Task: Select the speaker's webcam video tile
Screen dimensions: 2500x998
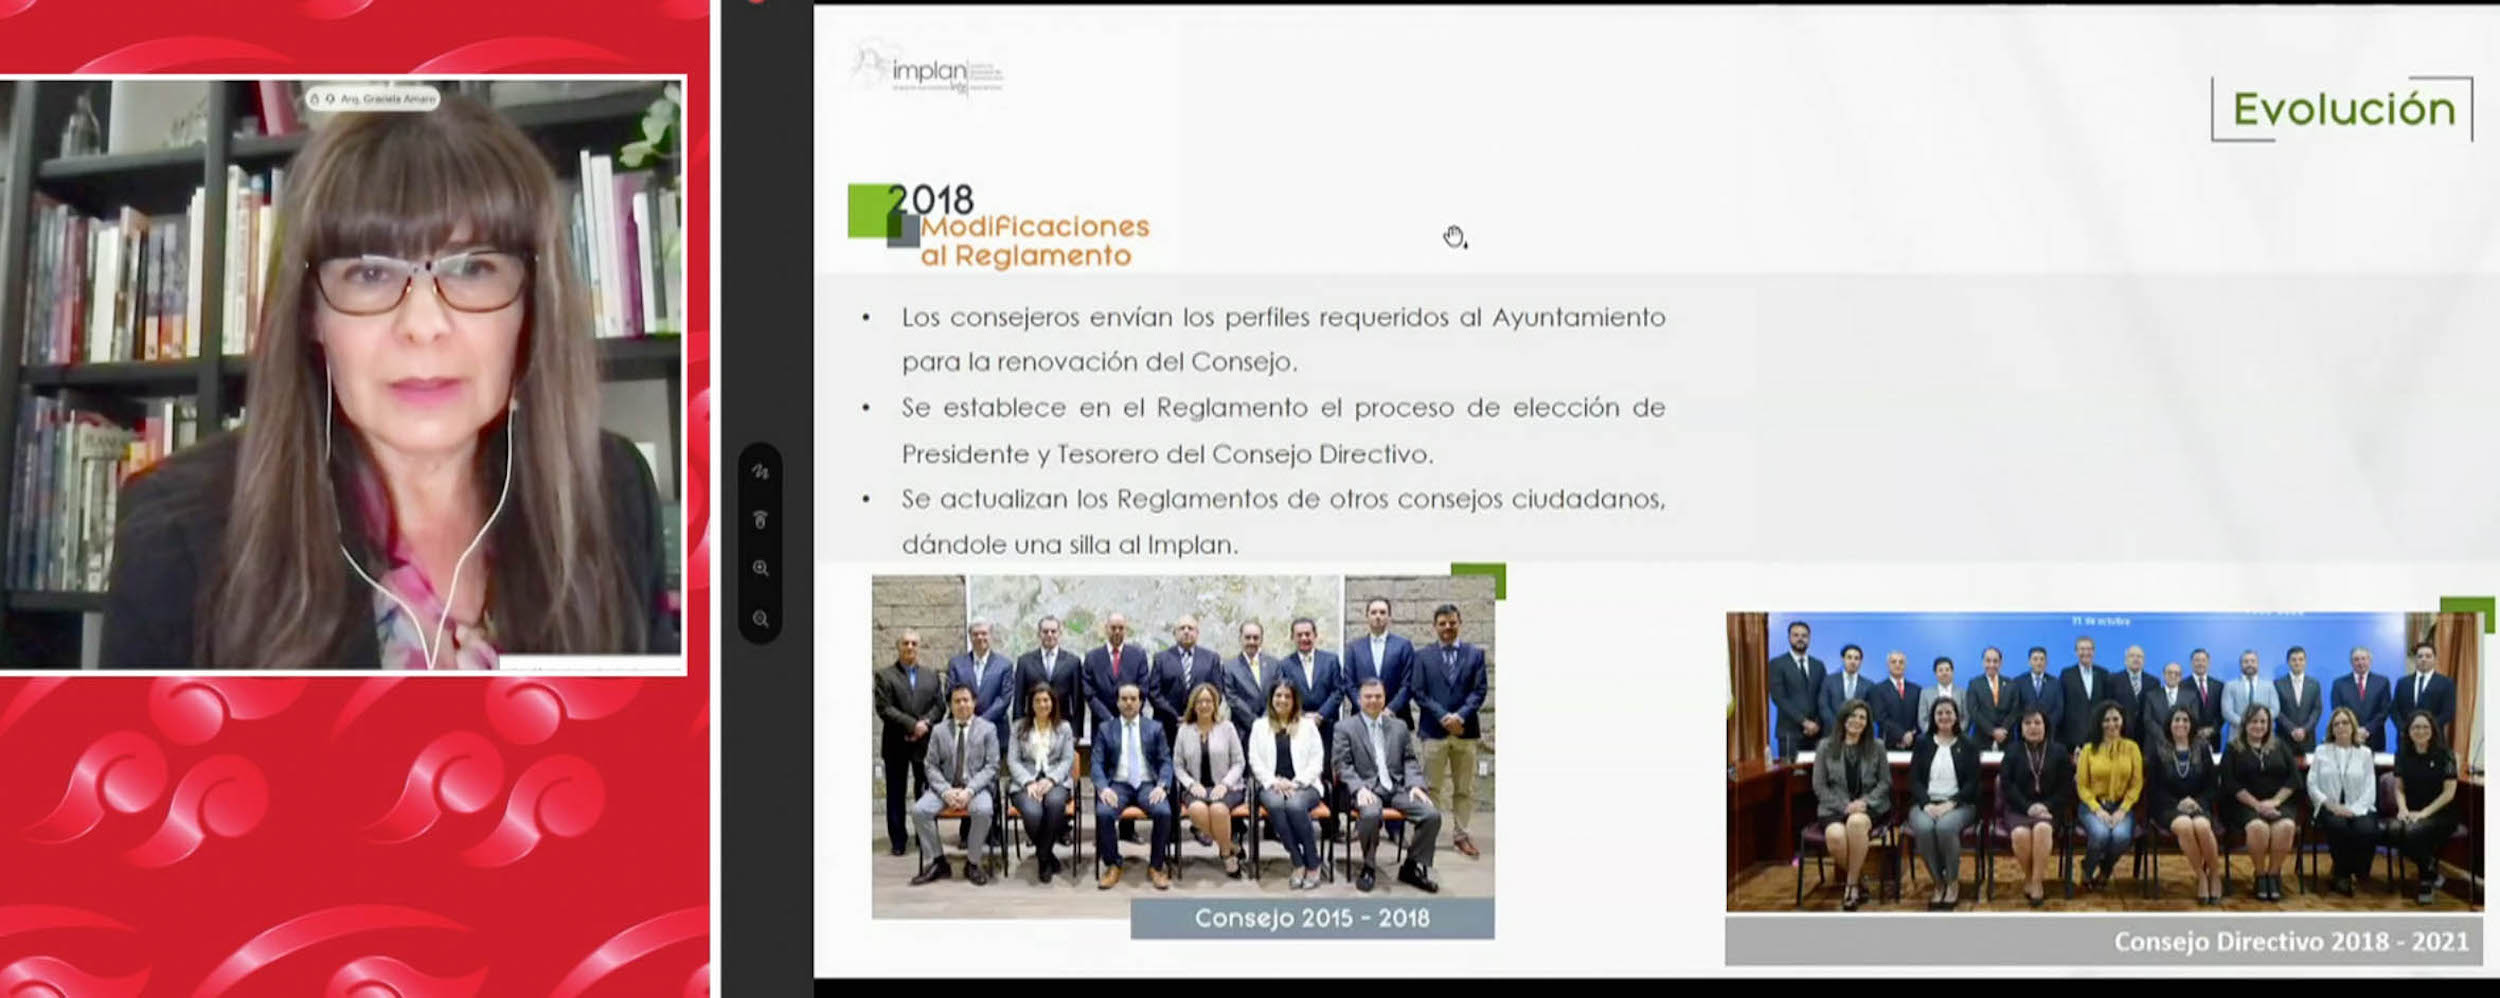Action: click(342, 374)
